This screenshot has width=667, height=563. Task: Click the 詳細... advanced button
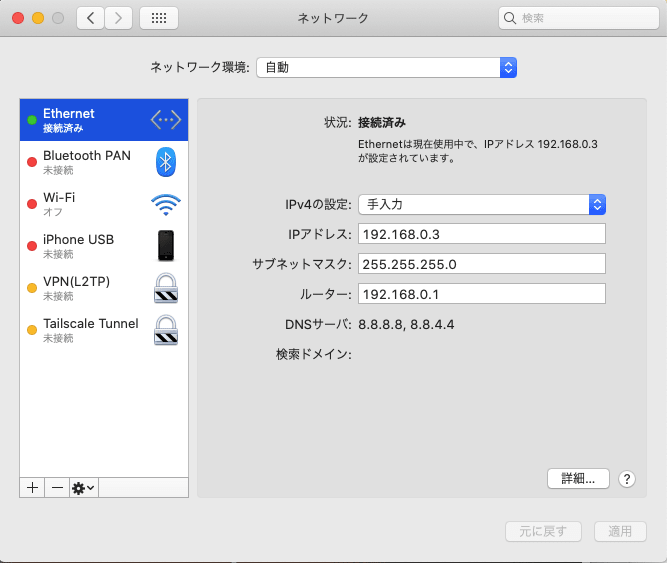(x=578, y=479)
